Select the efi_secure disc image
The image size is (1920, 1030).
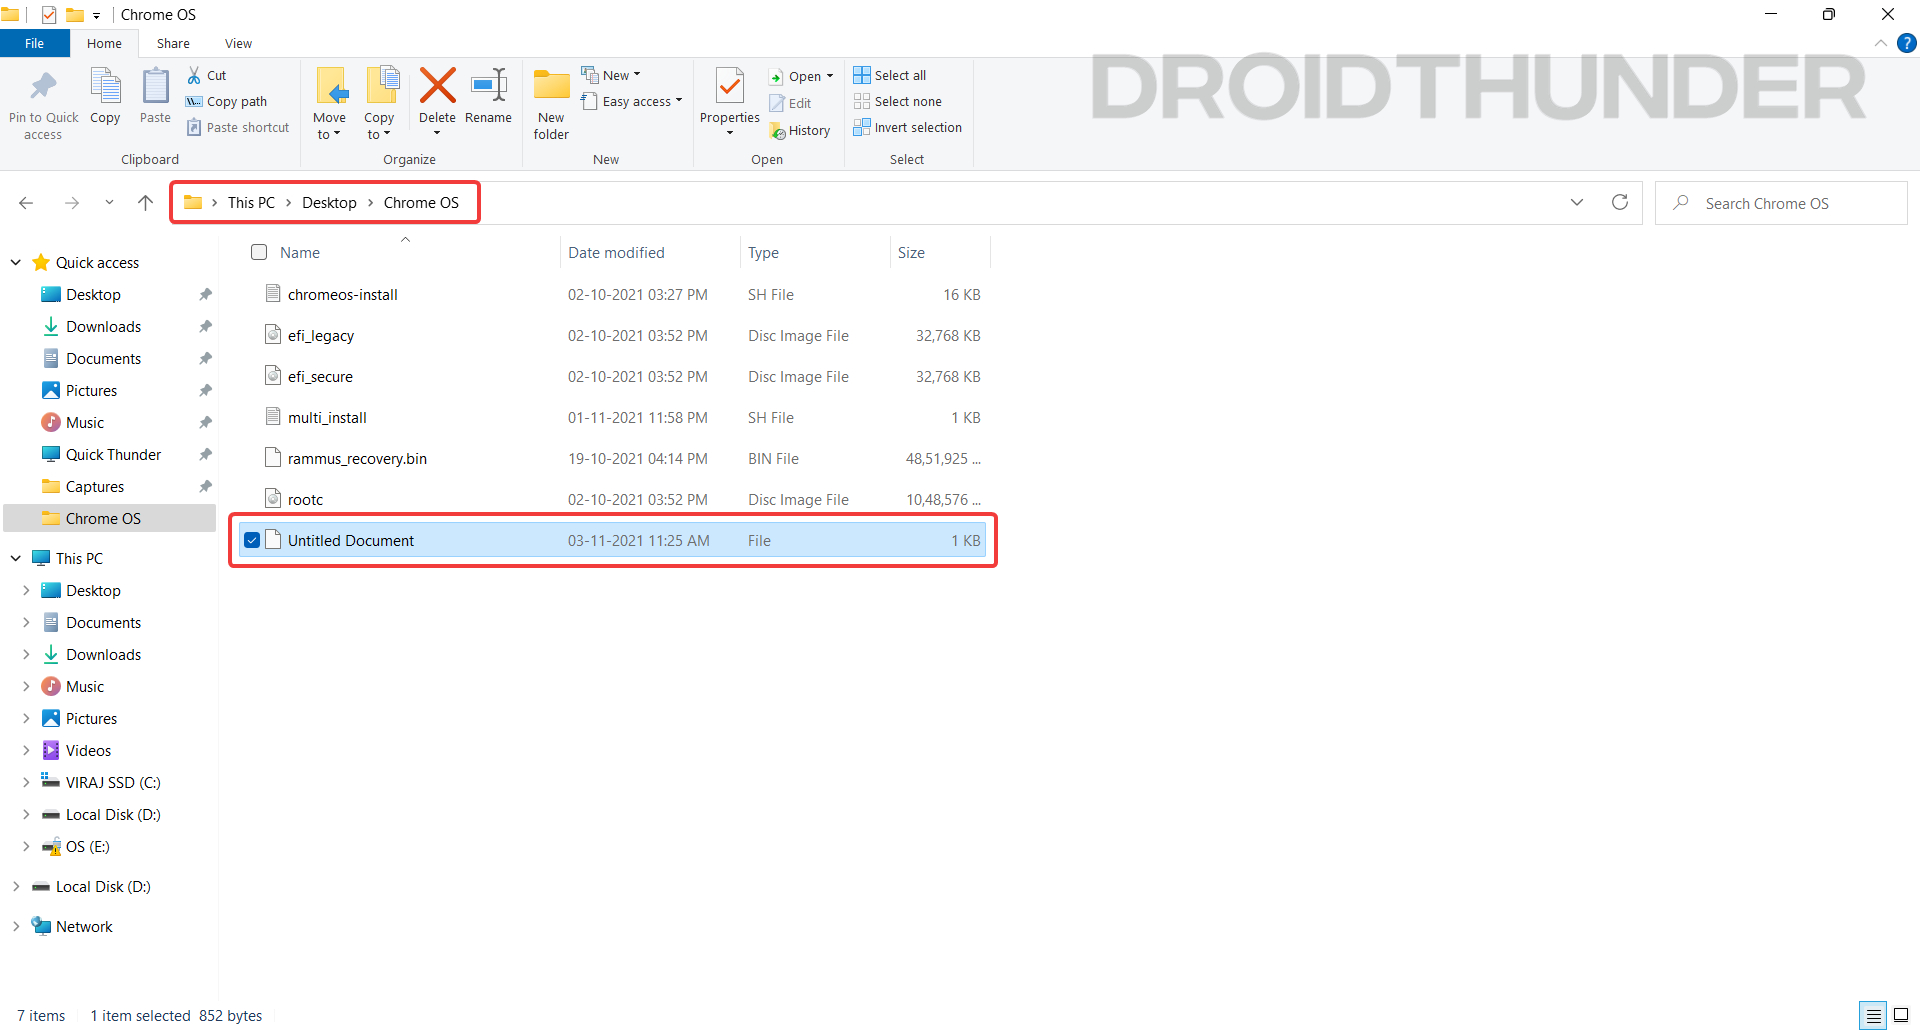pyautogui.click(x=612, y=376)
